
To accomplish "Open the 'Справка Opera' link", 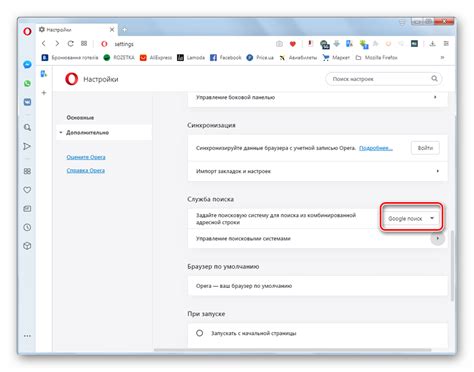I will pos(86,170).
